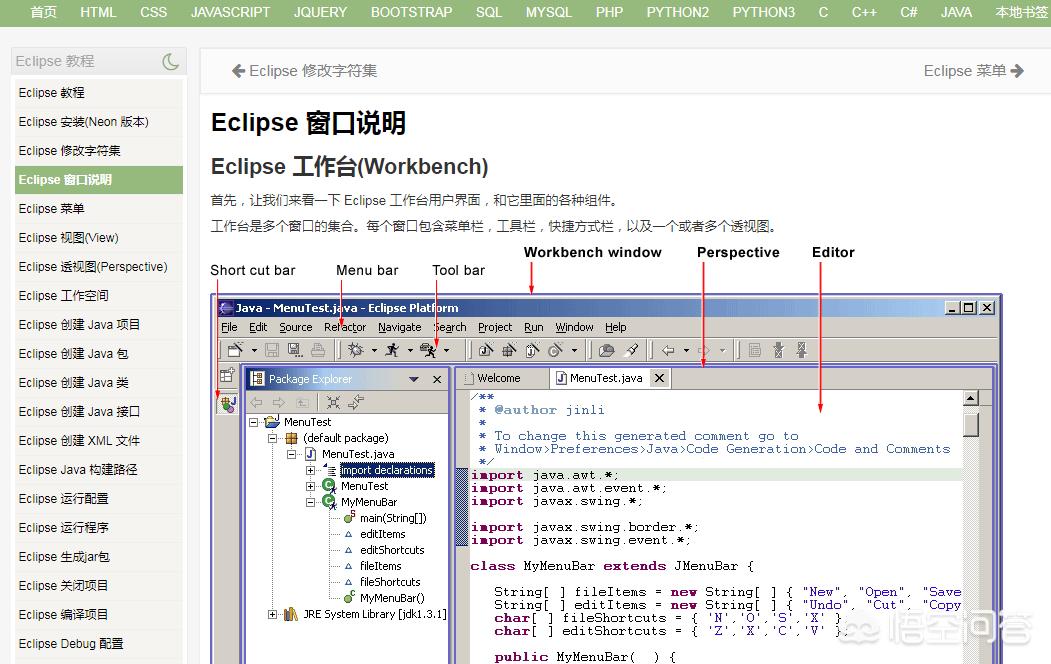The image size is (1051, 664).
Task: Click the External Tools run icon
Action: (x=428, y=350)
